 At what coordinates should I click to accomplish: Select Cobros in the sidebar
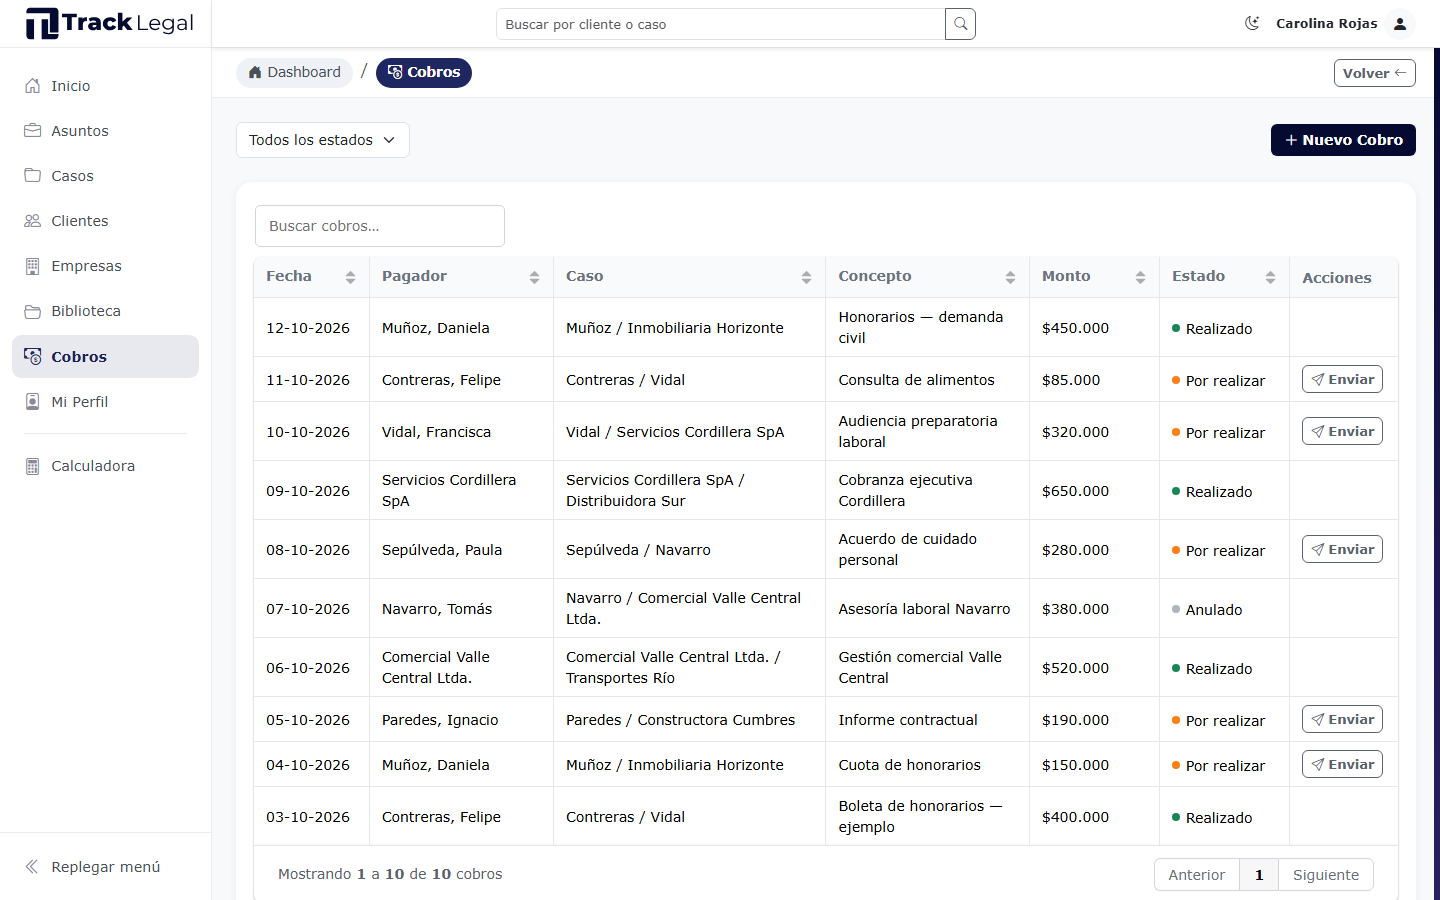pos(105,357)
